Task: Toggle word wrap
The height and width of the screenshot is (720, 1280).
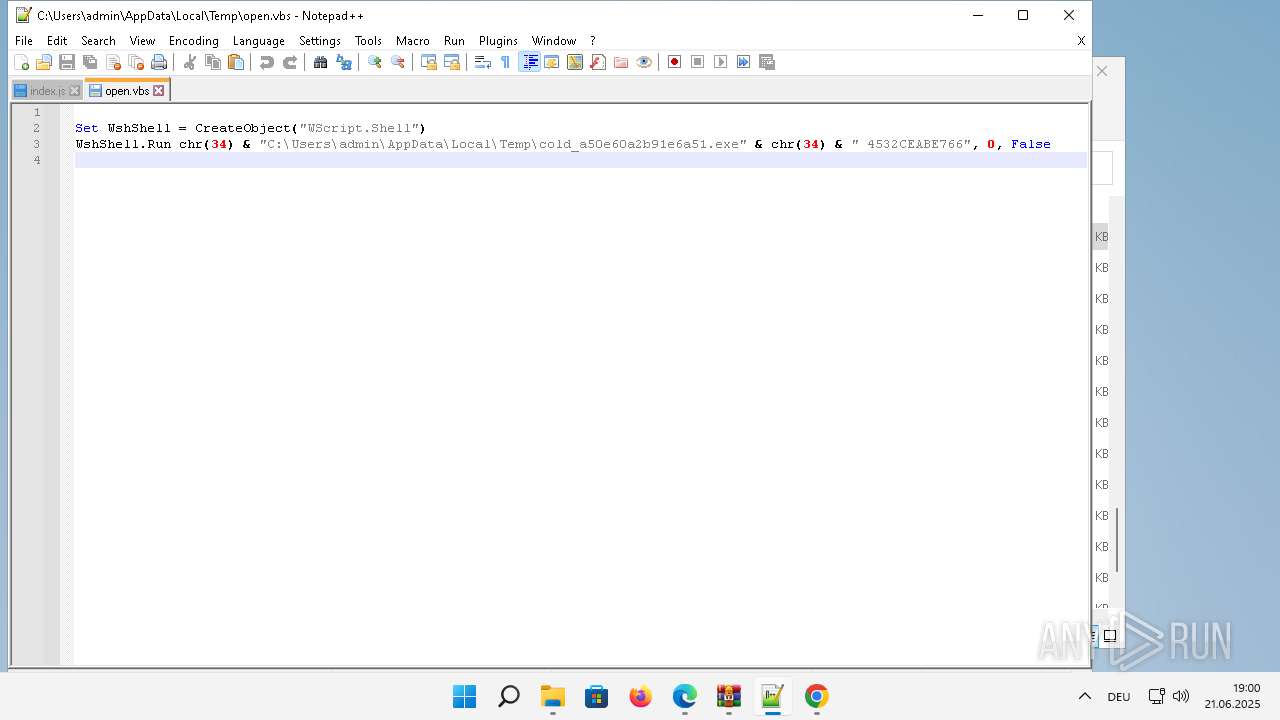Action: point(482,62)
